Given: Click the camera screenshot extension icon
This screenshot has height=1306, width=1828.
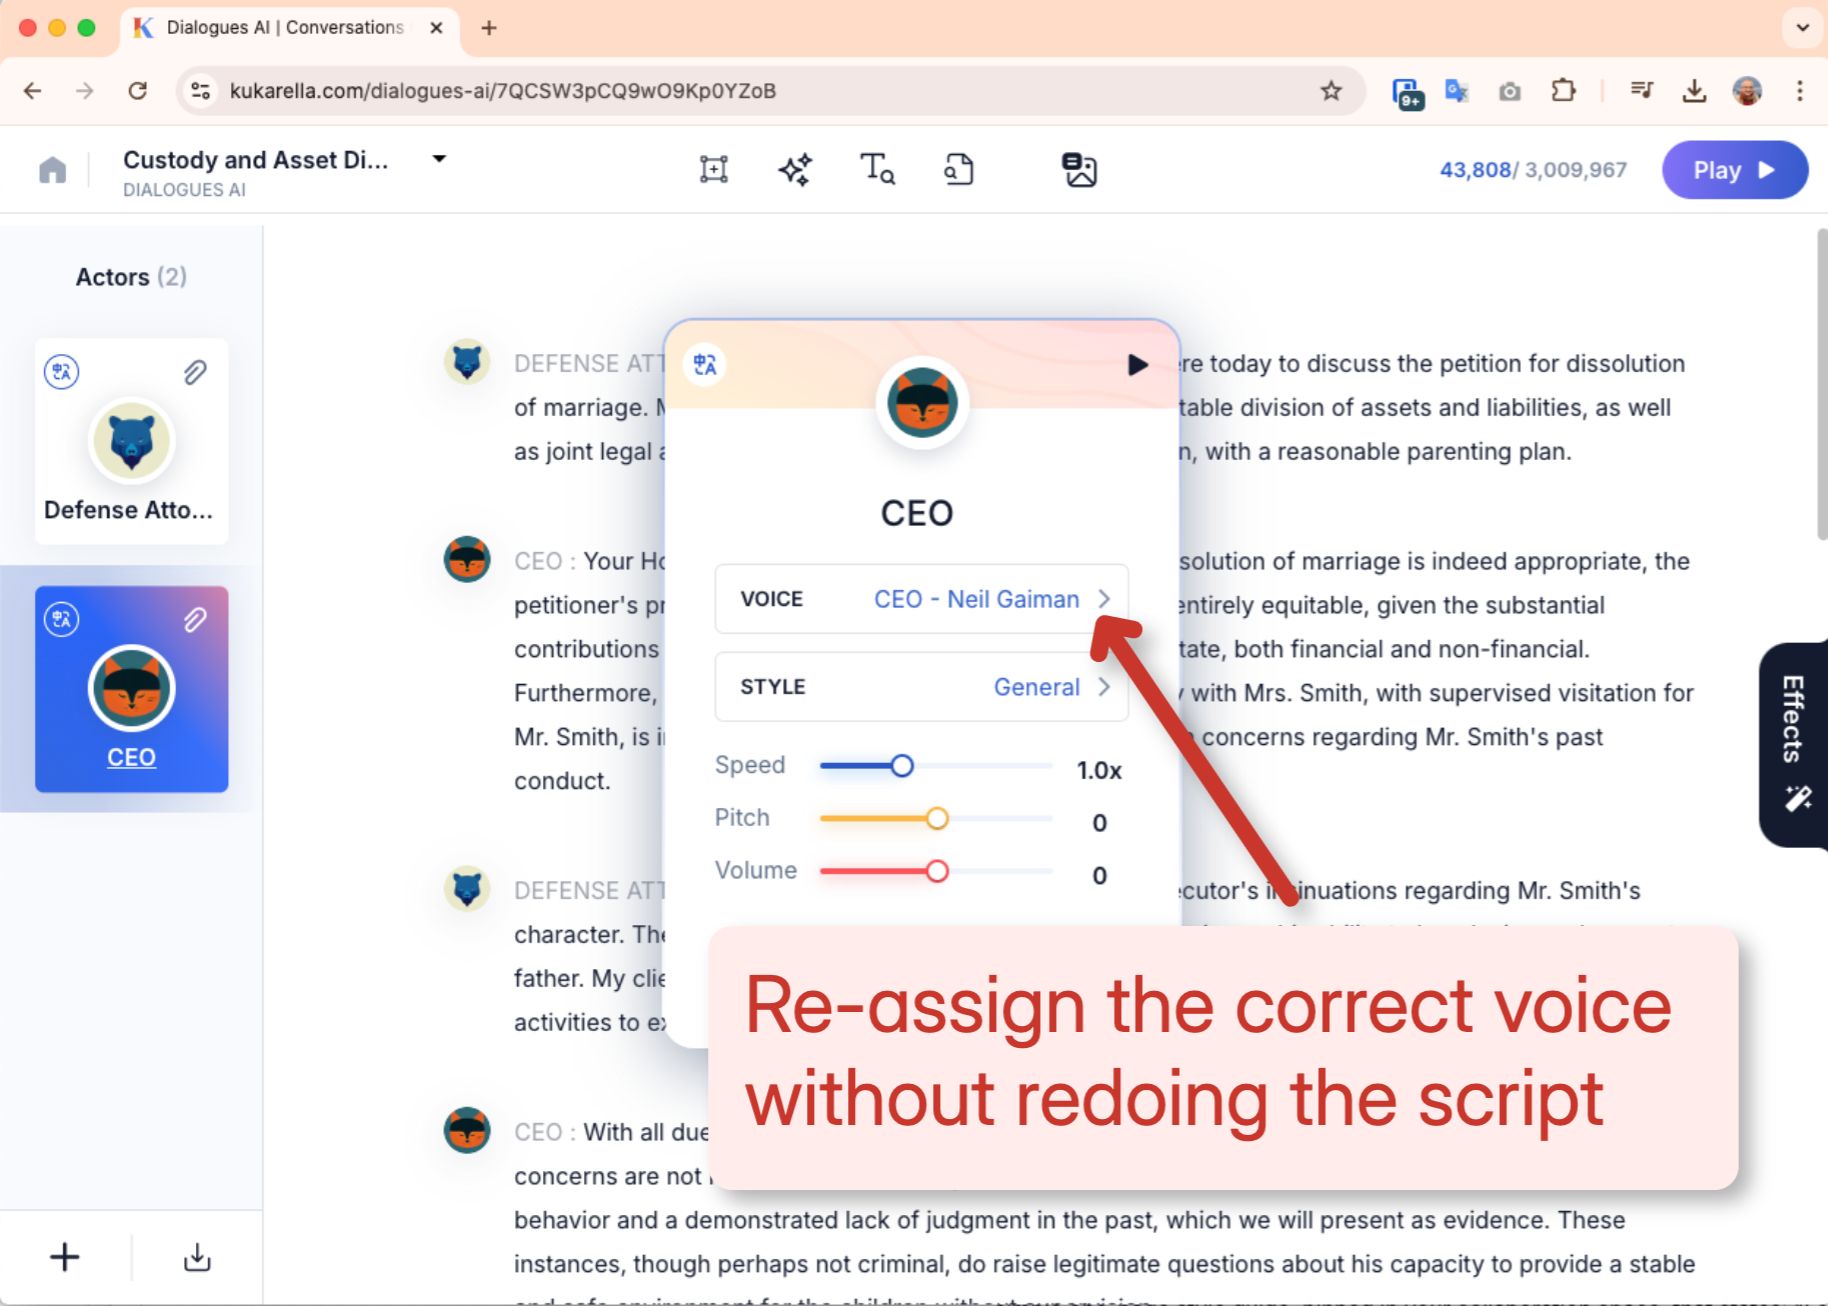Looking at the screenshot, I should [1510, 92].
